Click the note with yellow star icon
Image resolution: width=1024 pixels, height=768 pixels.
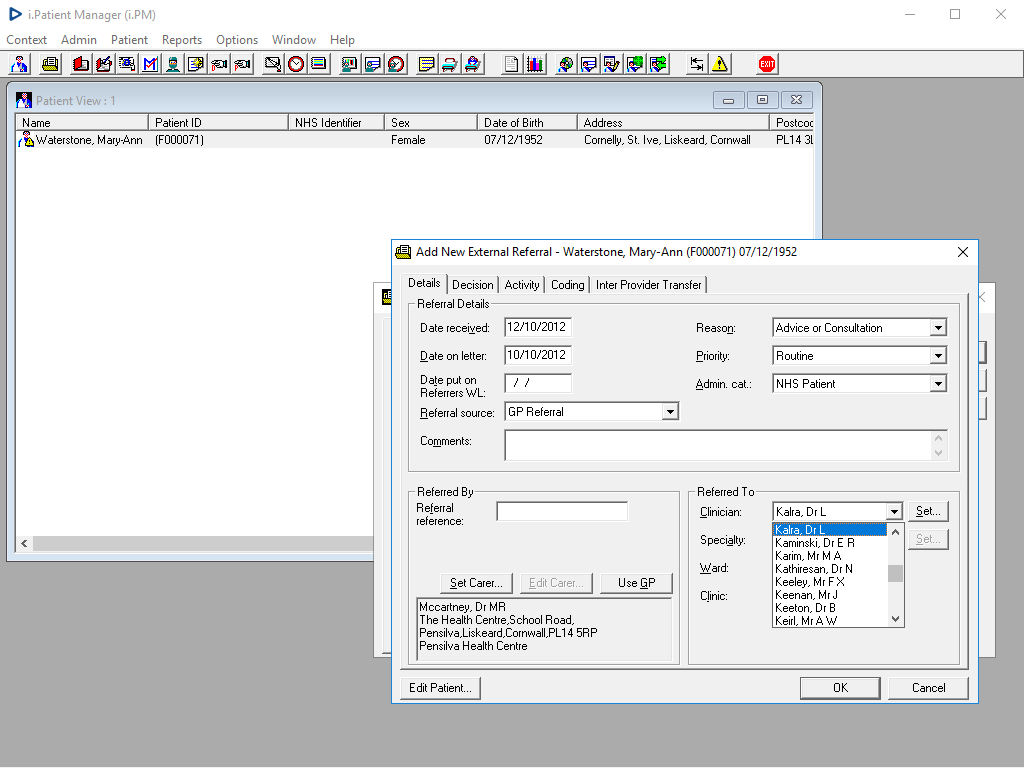click(196, 64)
